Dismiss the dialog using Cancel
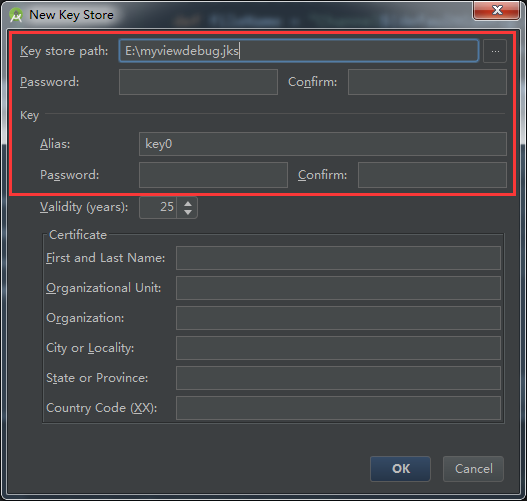The height and width of the screenshot is (501, 527). click(x=473, y=469)
